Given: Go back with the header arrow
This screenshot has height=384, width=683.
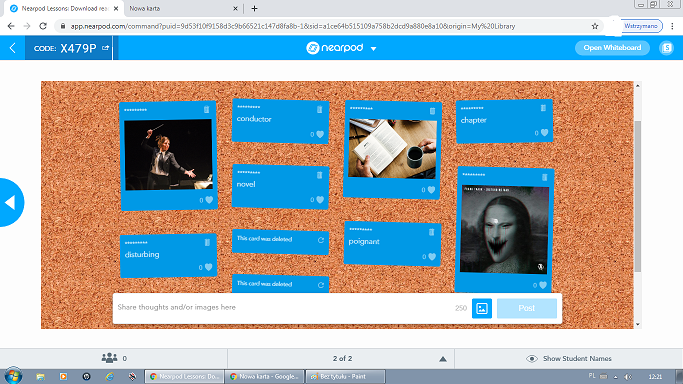Looking at the screenshot, I should (13, 48).
